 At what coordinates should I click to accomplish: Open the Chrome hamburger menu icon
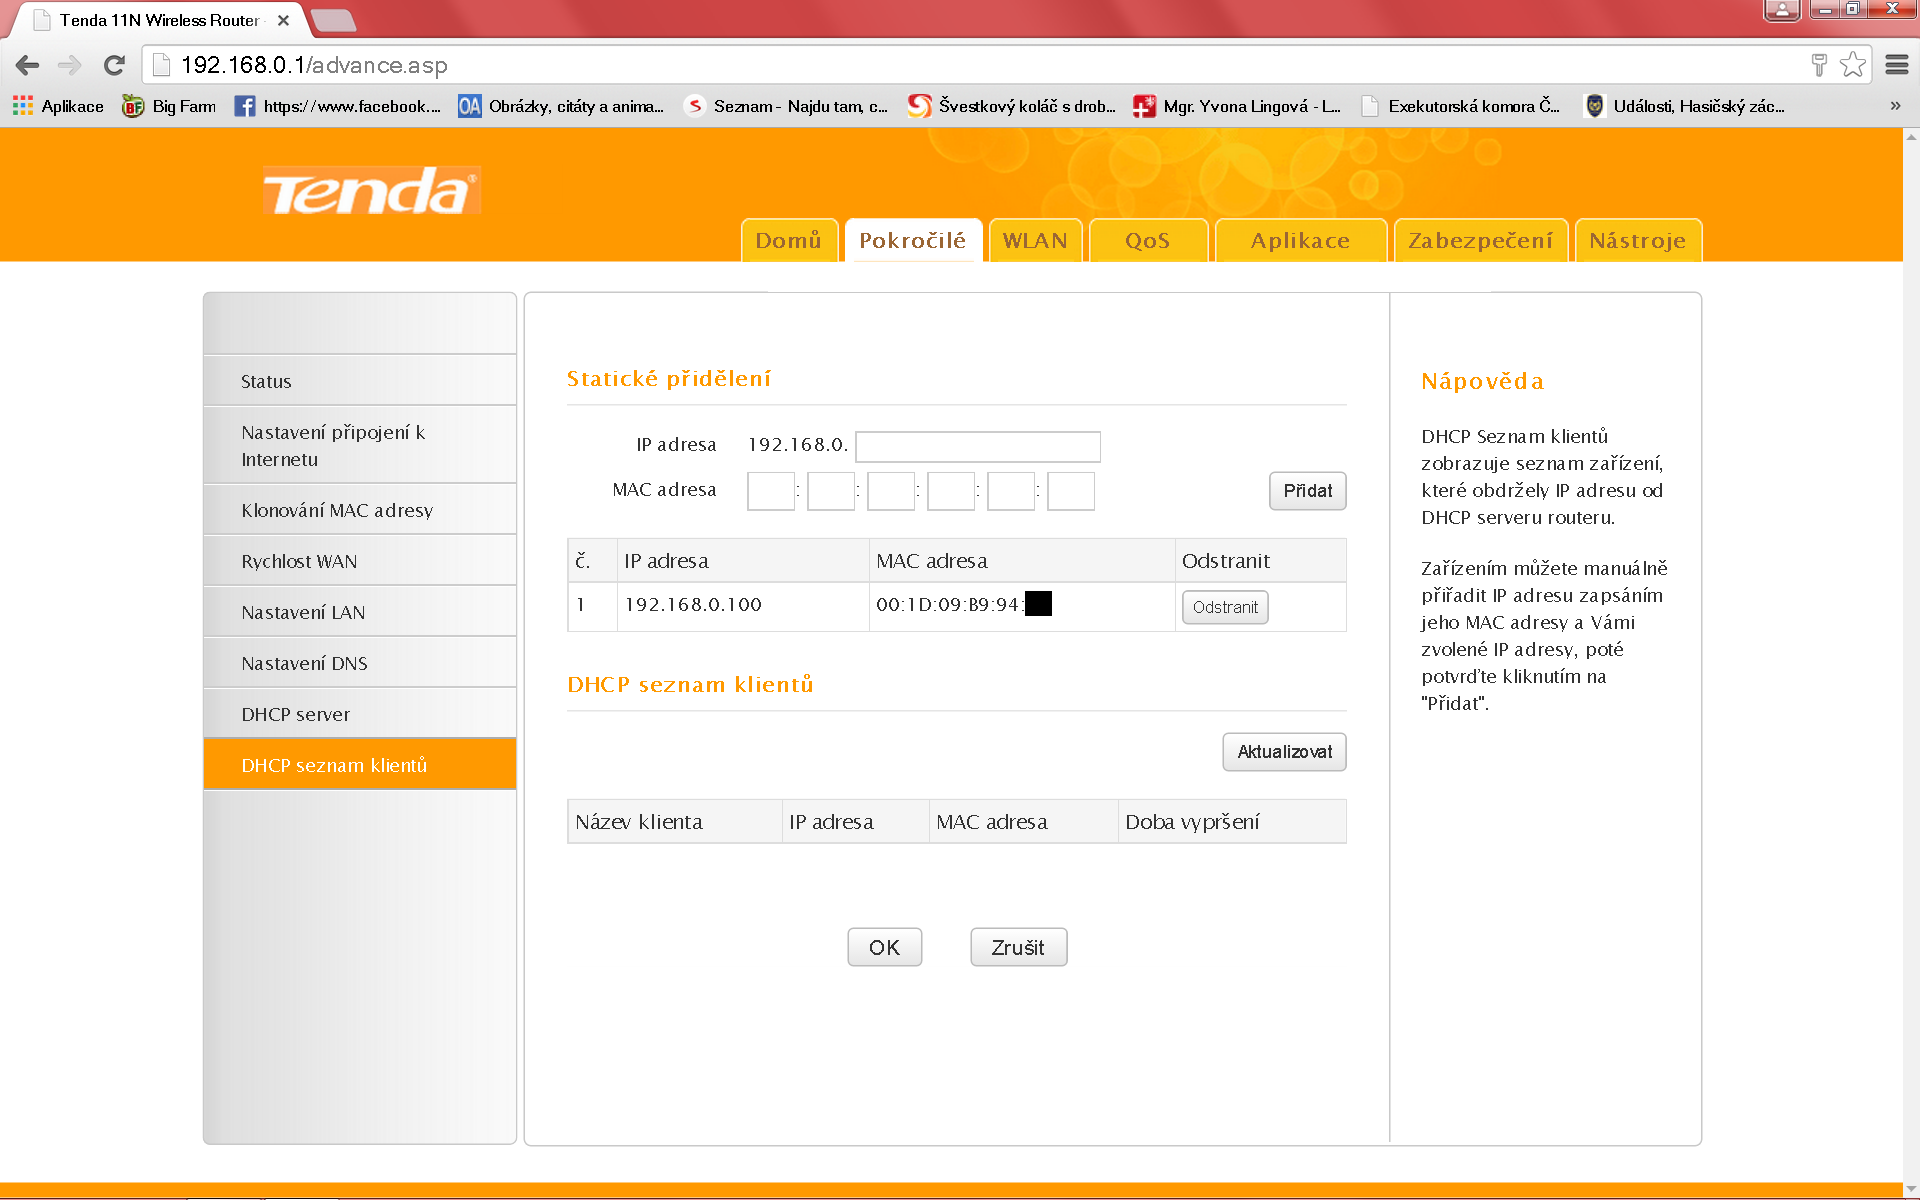coord(1896,65)
